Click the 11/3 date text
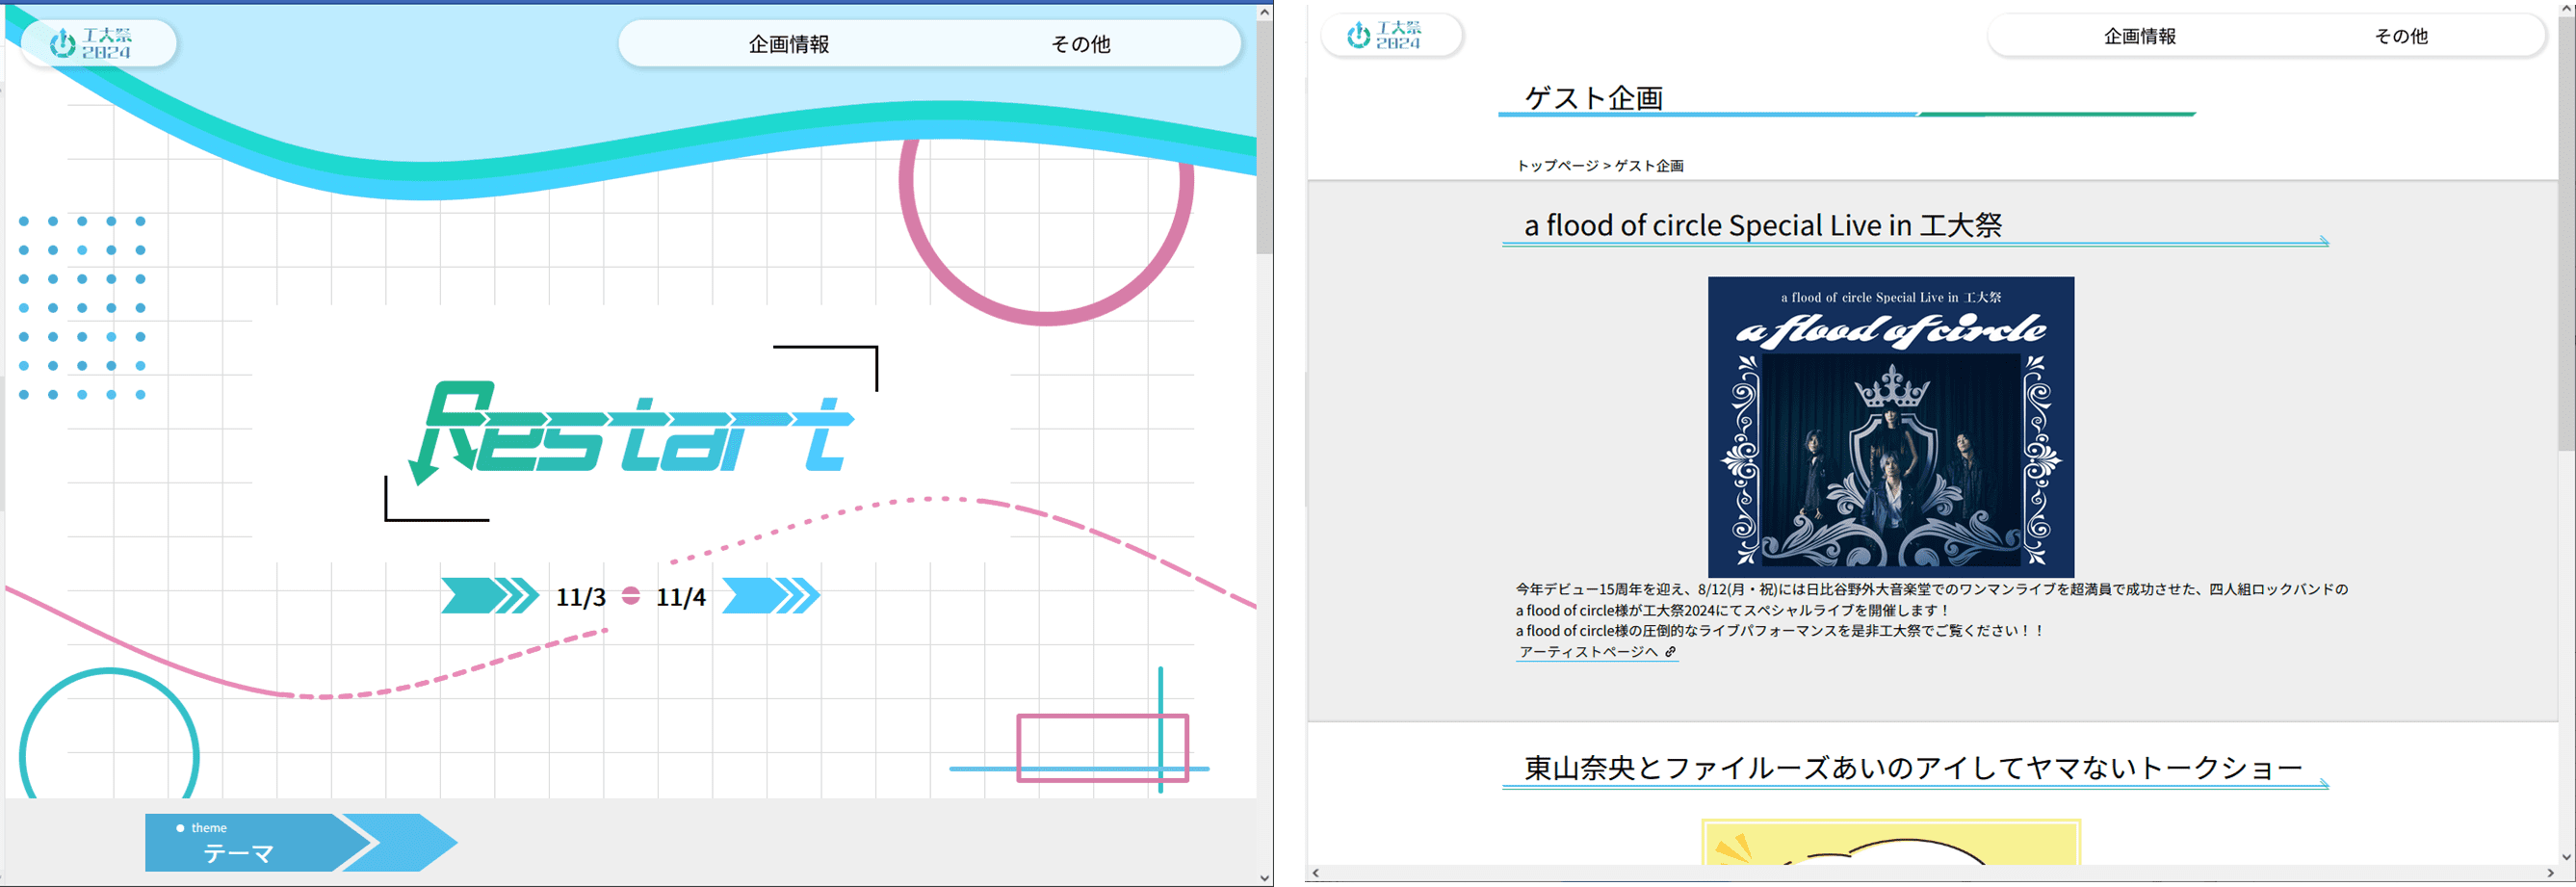Screen dimensions: 2576x887 point(581,597)
